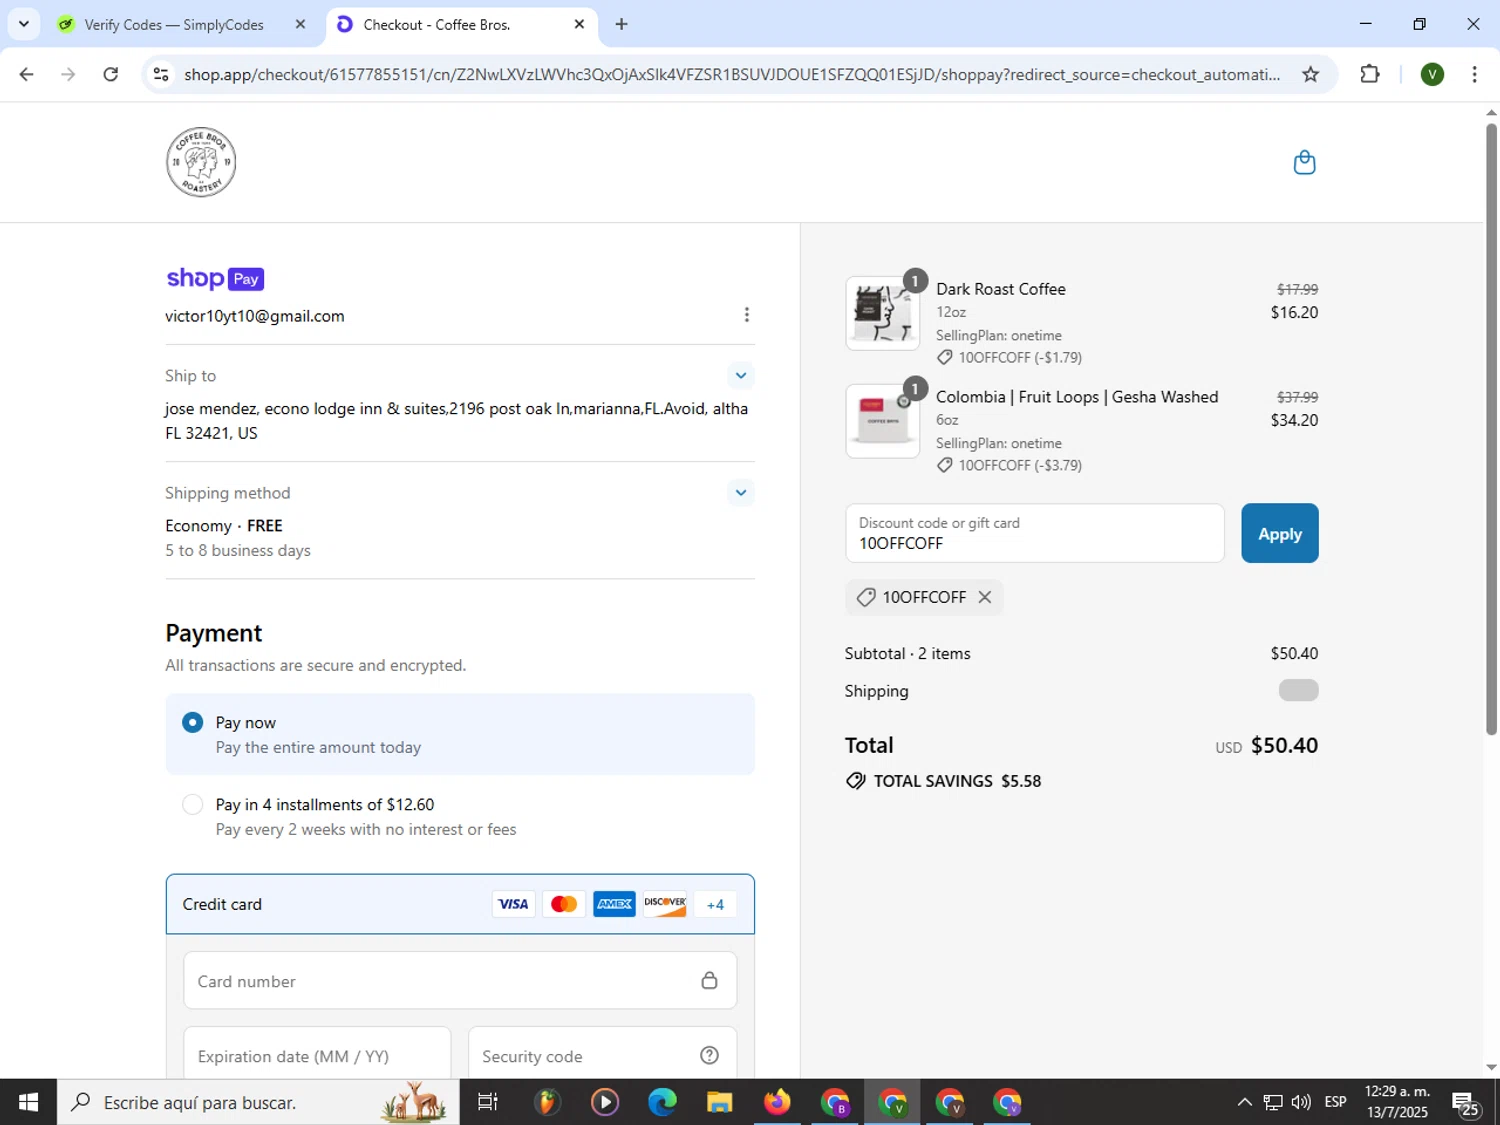Click the Discount code or gift card field
Screen dimensions: 1500x1125
pyautogui.click(x=1034, y=533)
